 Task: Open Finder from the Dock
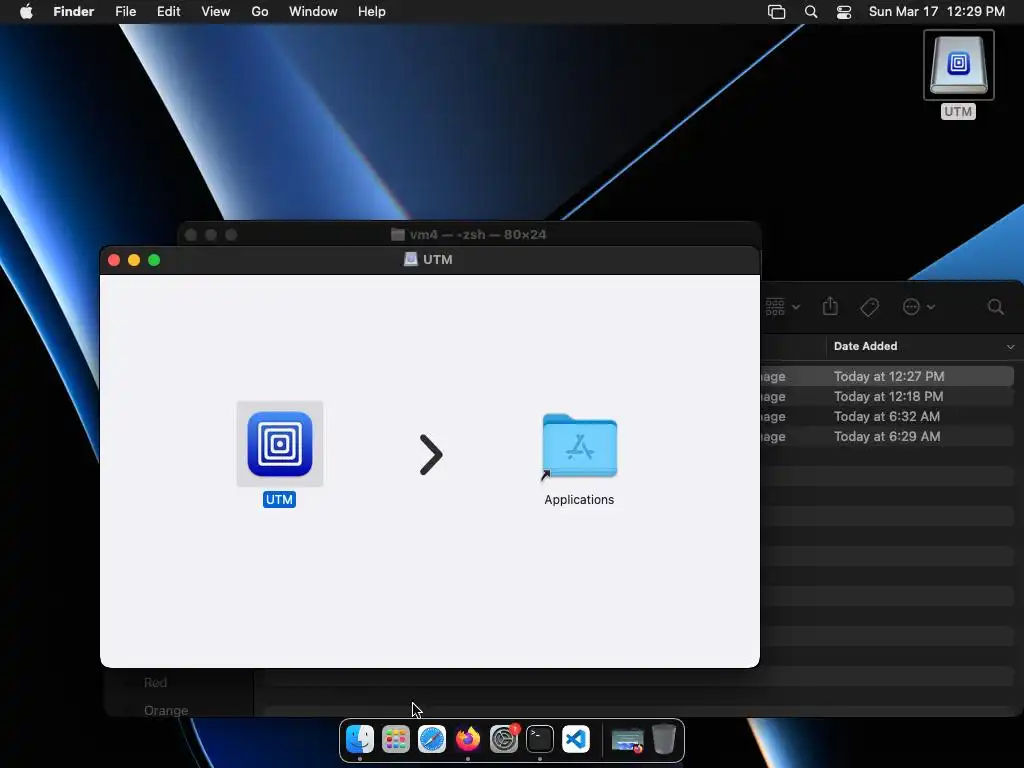click(x=360, y=739)
